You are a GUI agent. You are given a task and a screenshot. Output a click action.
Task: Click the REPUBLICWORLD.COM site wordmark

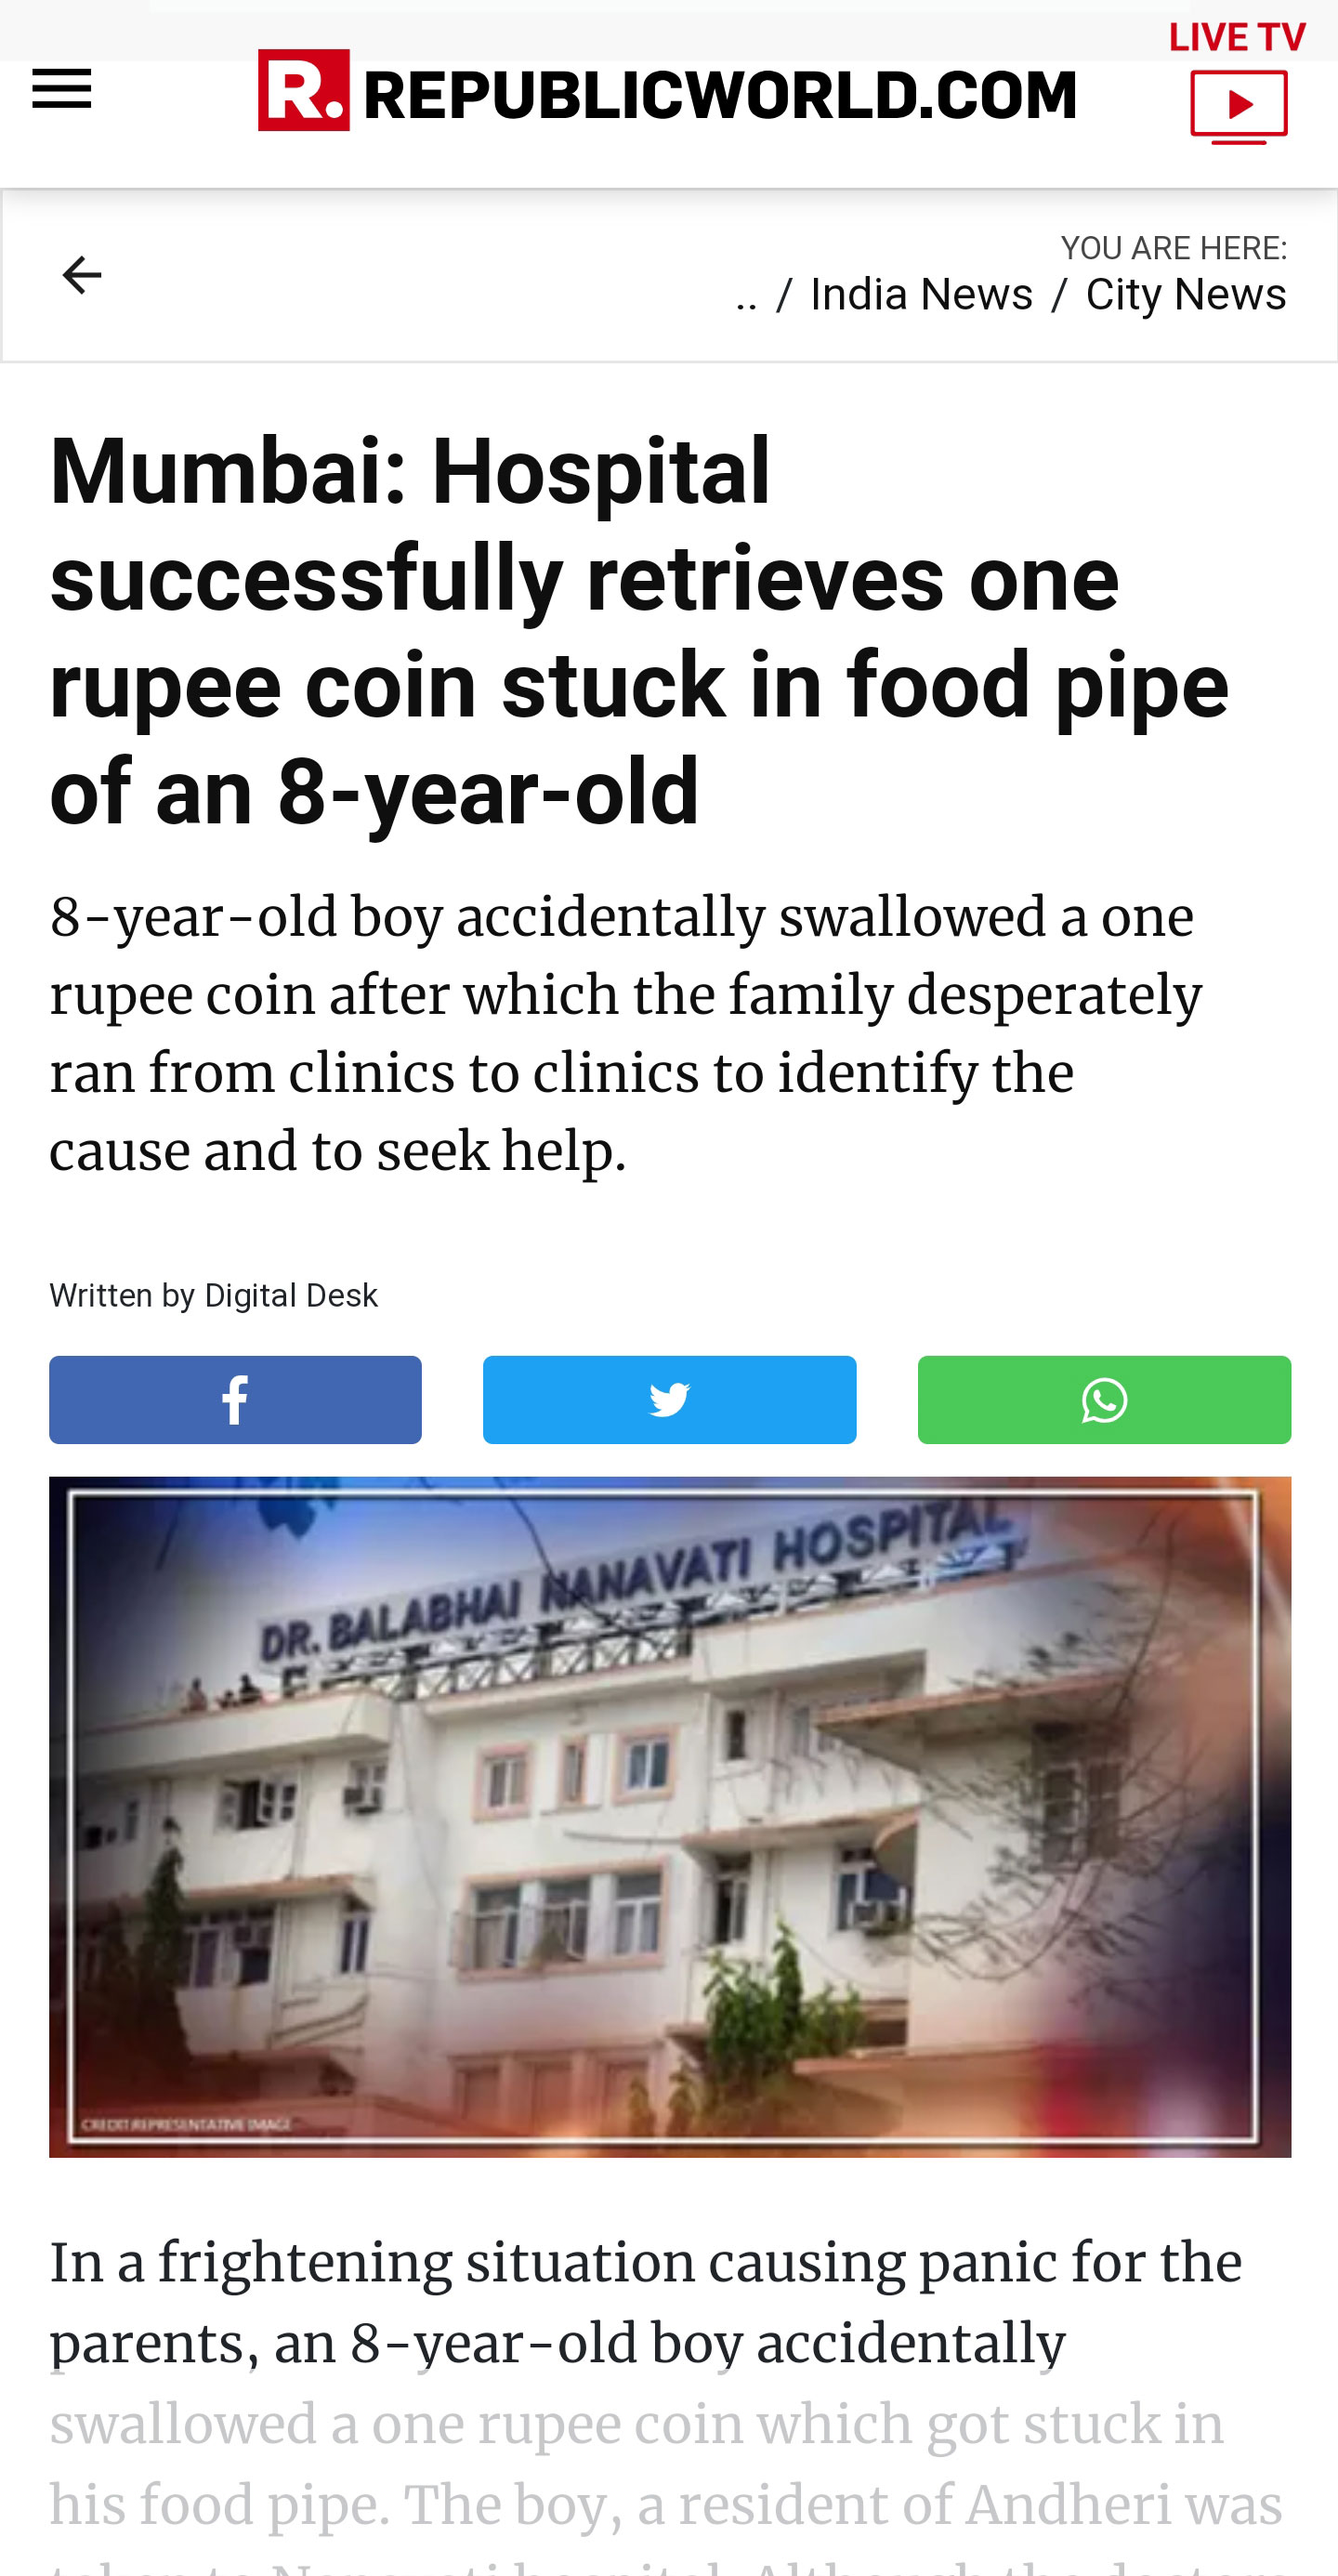coord(720,95)
